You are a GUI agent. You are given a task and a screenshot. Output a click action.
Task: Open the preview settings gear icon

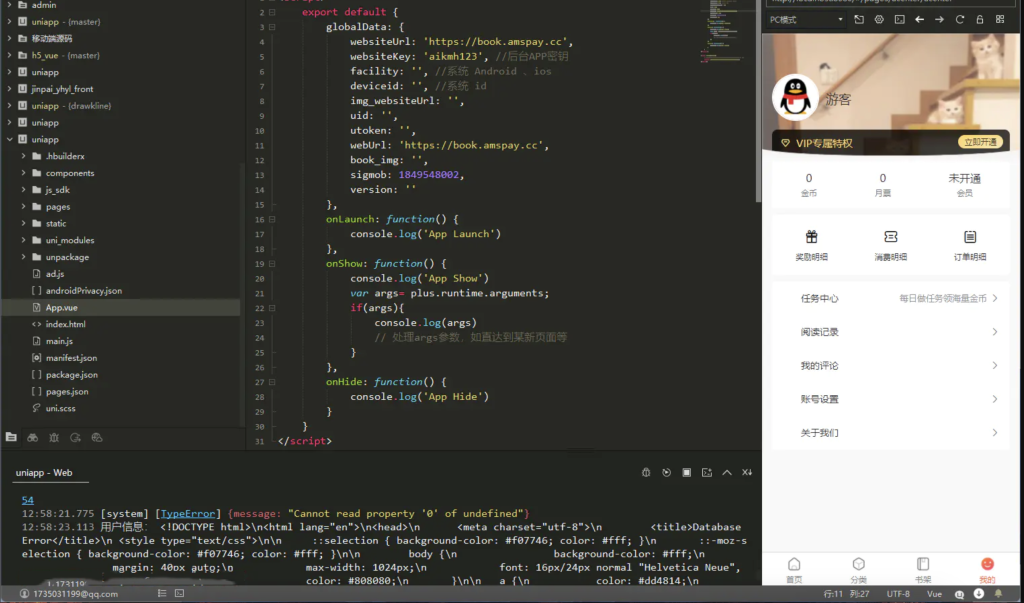click(879, 20)
